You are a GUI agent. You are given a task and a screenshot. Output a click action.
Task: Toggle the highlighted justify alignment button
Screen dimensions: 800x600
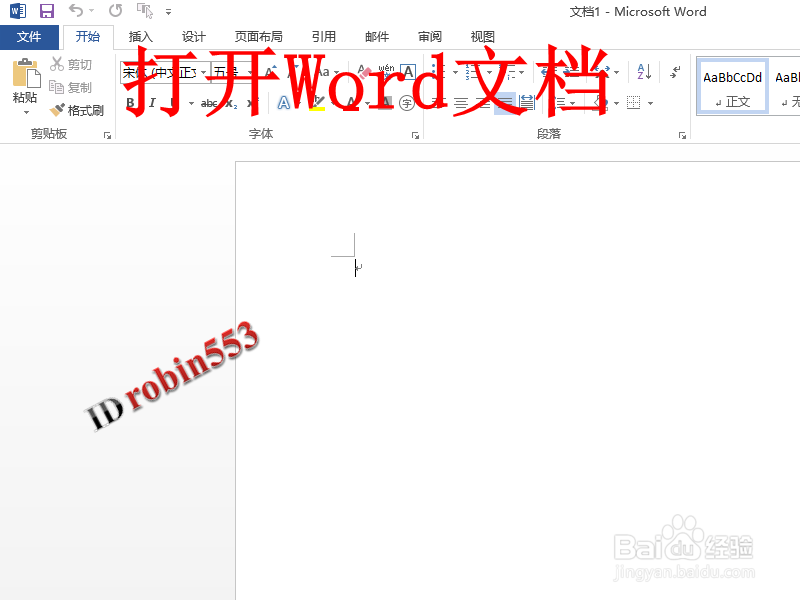tap(505, 103)
